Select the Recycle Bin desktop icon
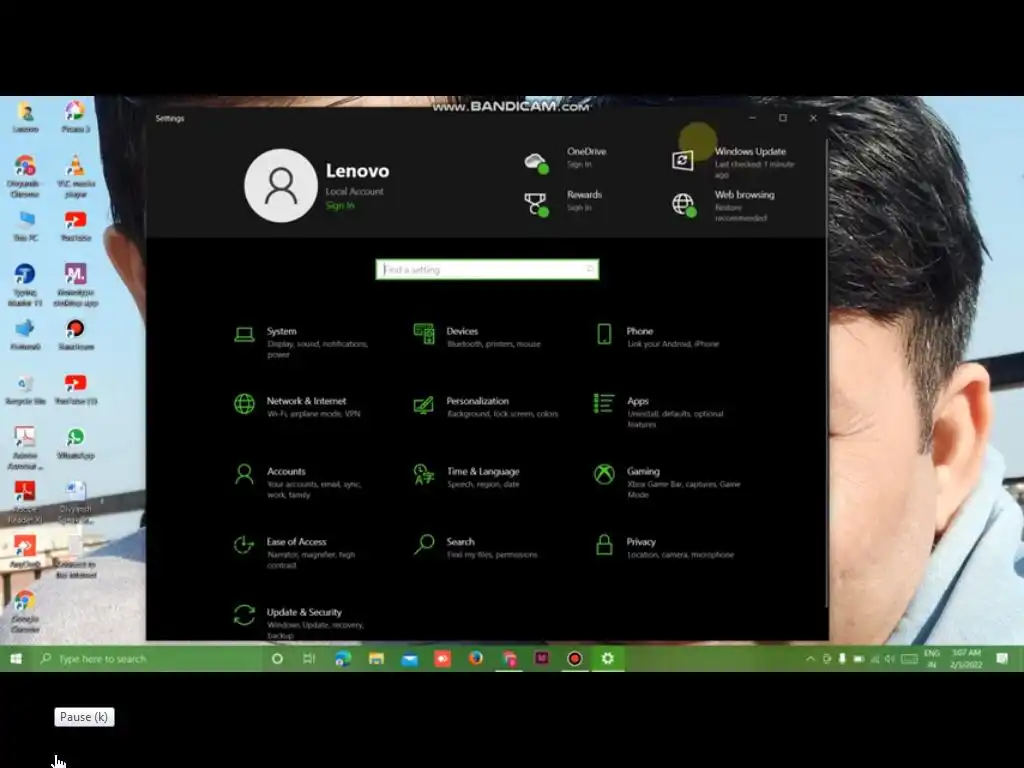The width and height of the screenshot is (1024, 768). point(25,390)
